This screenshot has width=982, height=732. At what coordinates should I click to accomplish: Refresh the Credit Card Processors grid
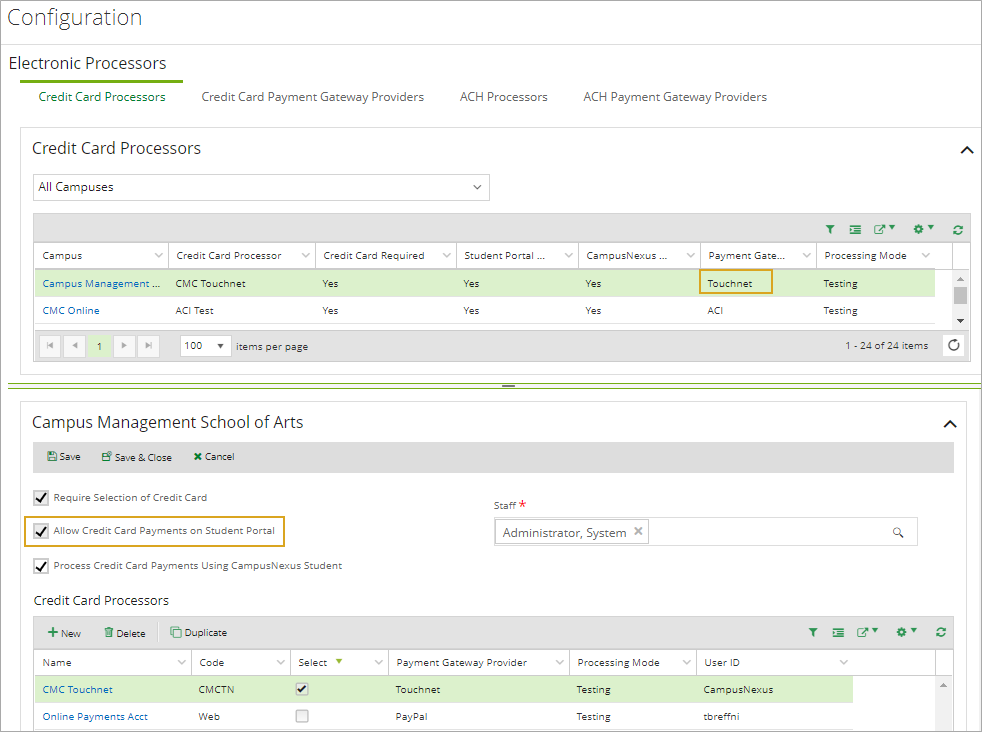[957, 229]
